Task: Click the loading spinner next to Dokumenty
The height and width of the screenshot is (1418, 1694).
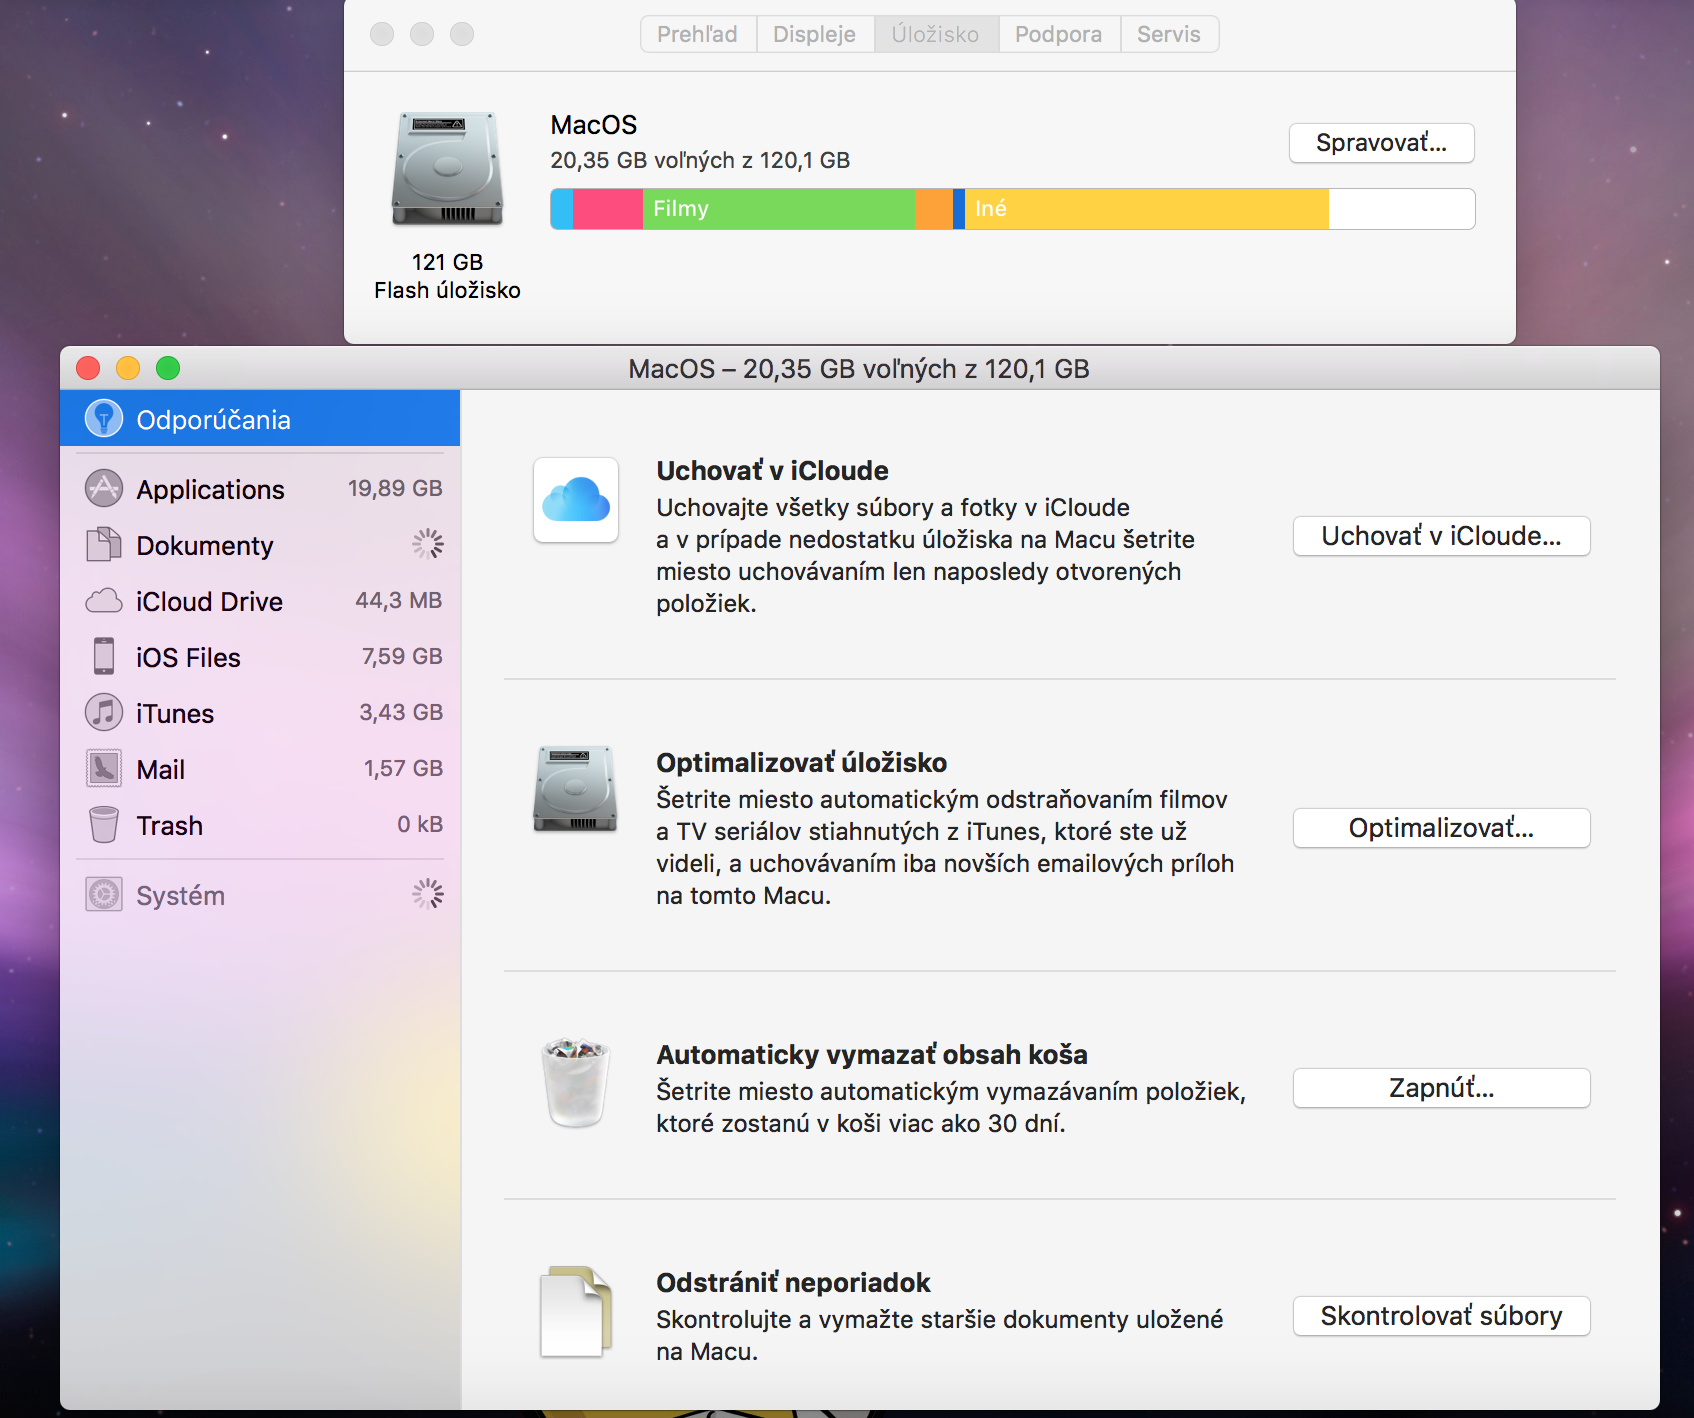Action: [x=428, y=544]
